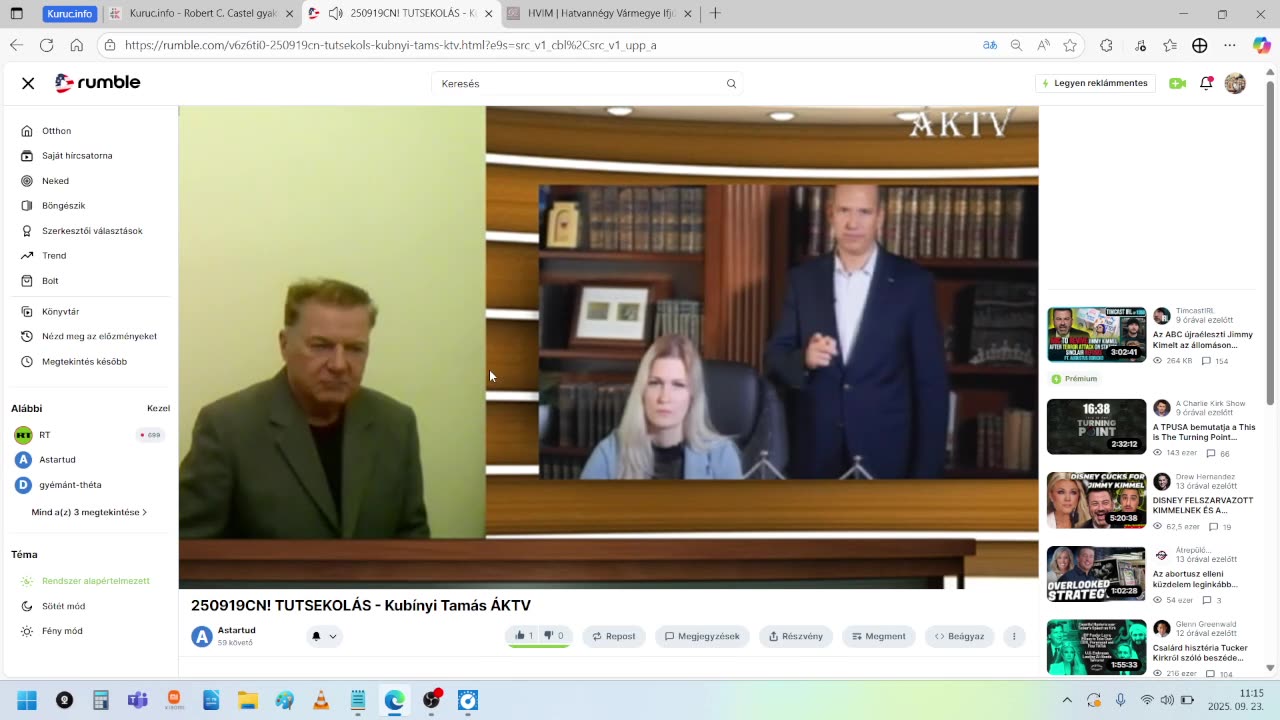Click the main video player
The width and height of the screenshot is (1280, 720).
(x=608, y=347)
